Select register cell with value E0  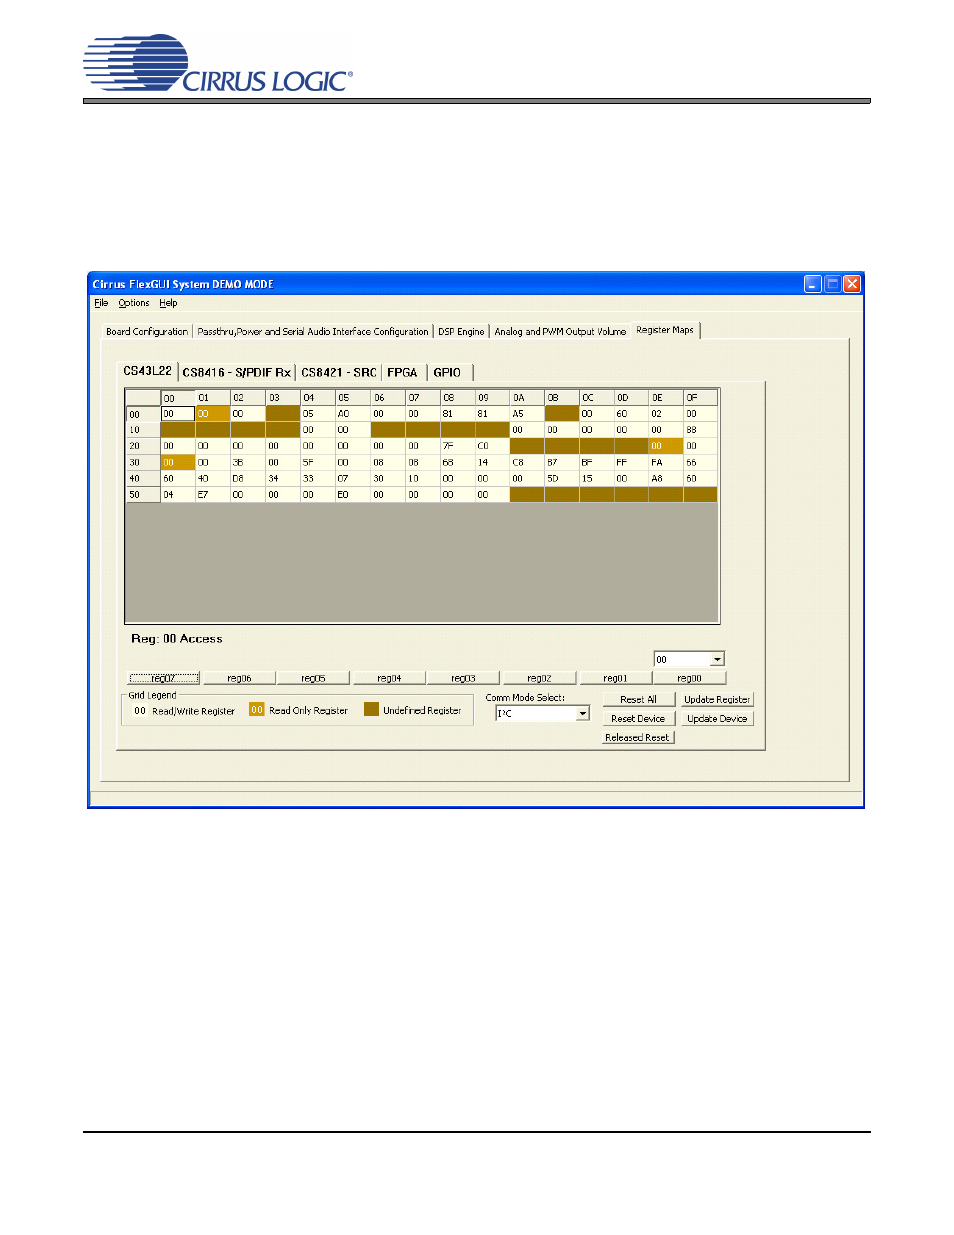(x=352, y=494)
